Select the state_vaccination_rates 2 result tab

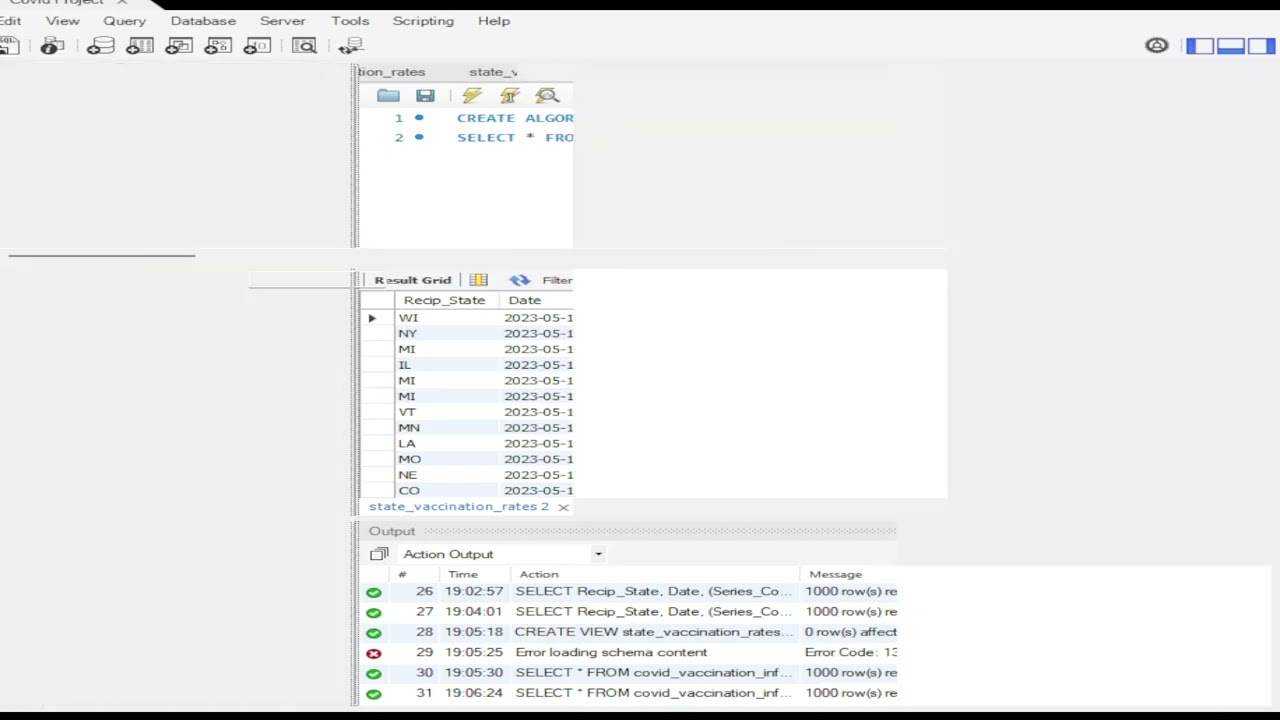click(x=459, y=507)
